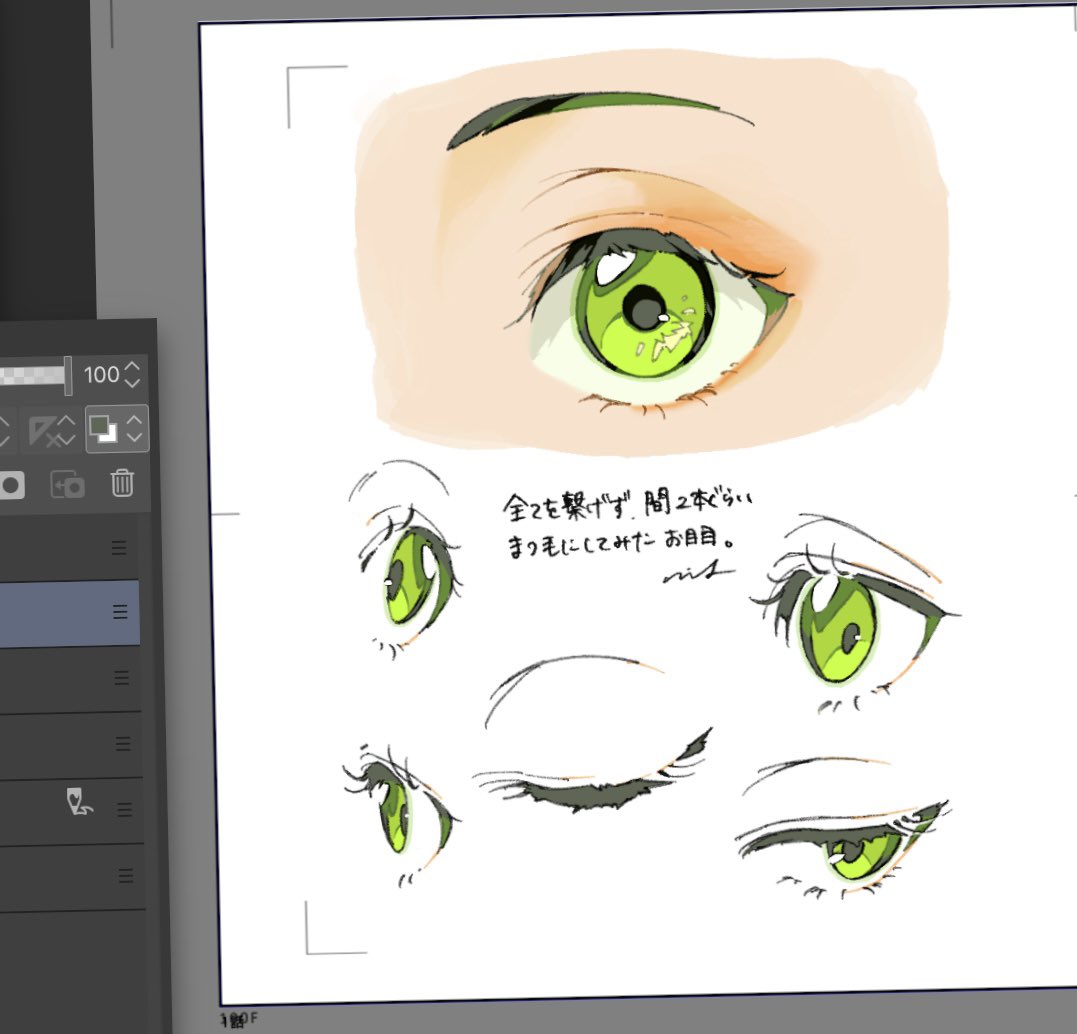Screen dimensions: 1077x1034
Task: Click the hamburger handle on the topmost layer row
Action: point(119,547)
